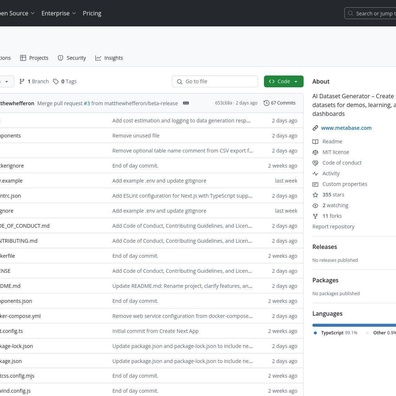Click the watching eye icon
This screenshot has width=396, height=396.
315,205
